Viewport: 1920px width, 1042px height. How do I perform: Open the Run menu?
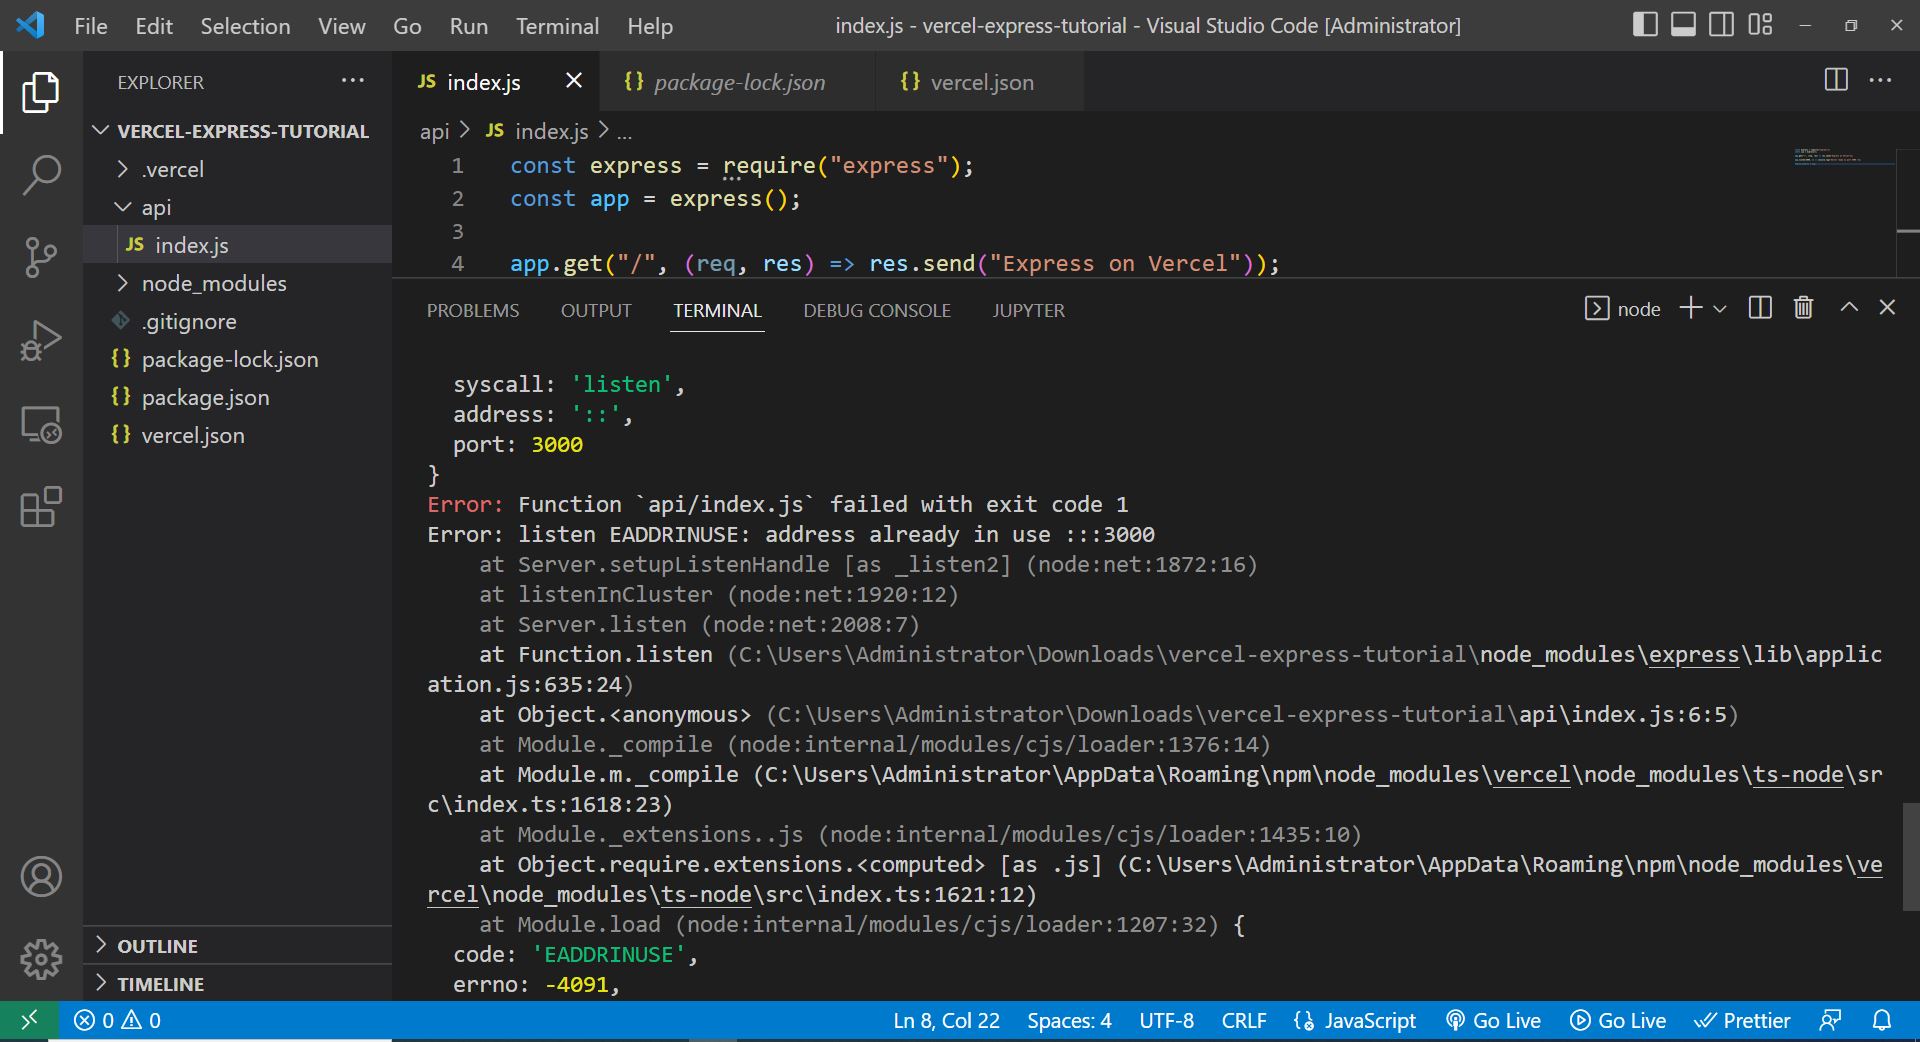(469, 26)
